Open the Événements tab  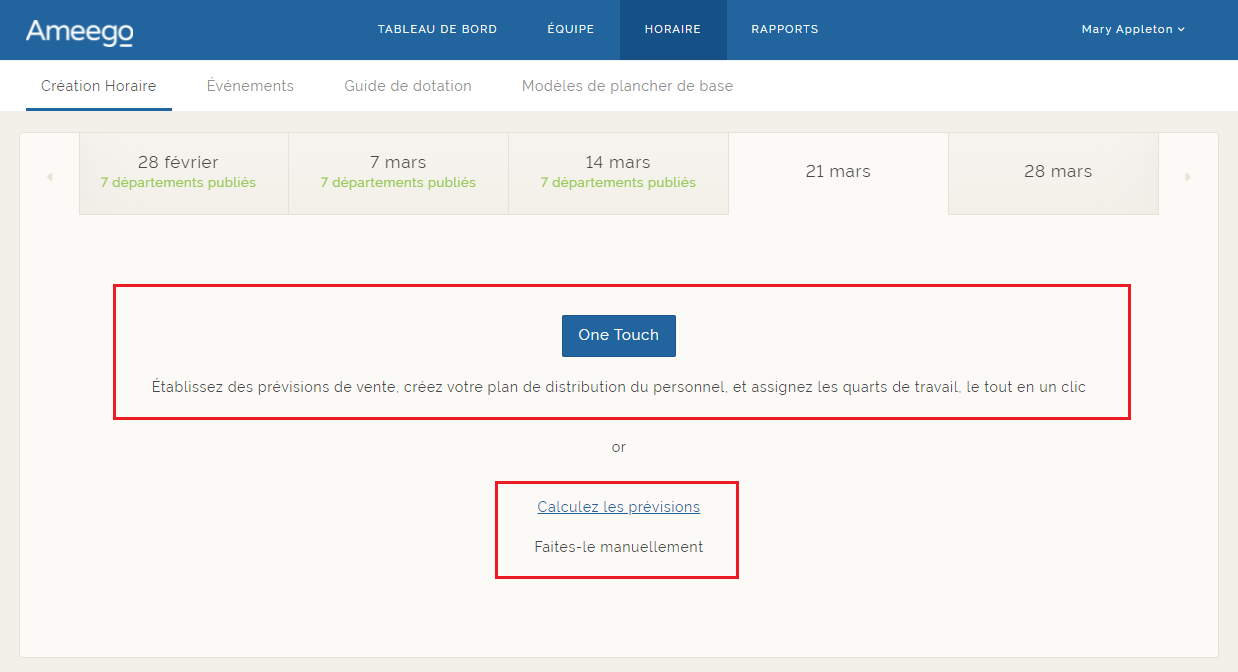point(250,85)
